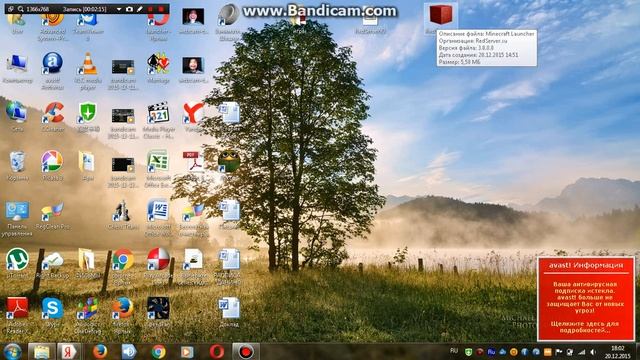Open Chrome from the taskbar
The height and width of the screenshot is (360, 640).
pyautogui.click(x=159, y=351)
